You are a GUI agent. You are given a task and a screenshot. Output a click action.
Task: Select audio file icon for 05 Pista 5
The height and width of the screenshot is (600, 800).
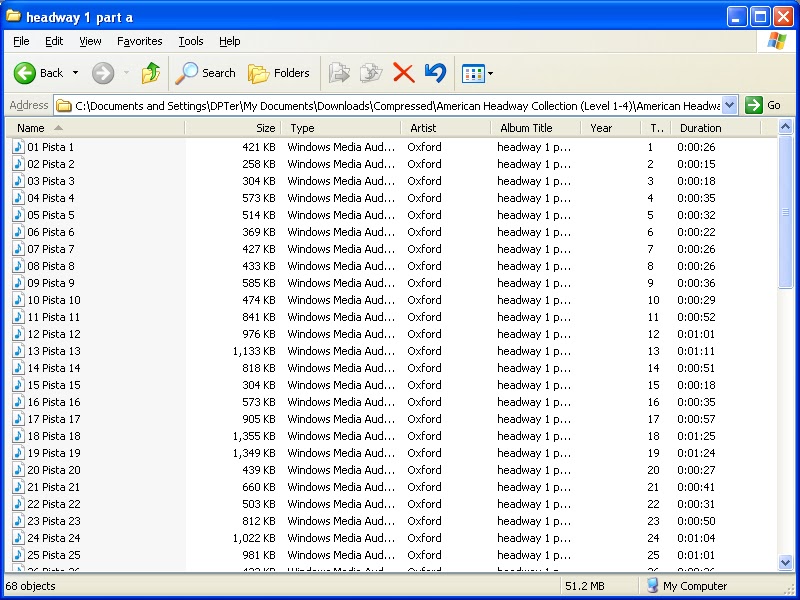(x=18, y=215)
